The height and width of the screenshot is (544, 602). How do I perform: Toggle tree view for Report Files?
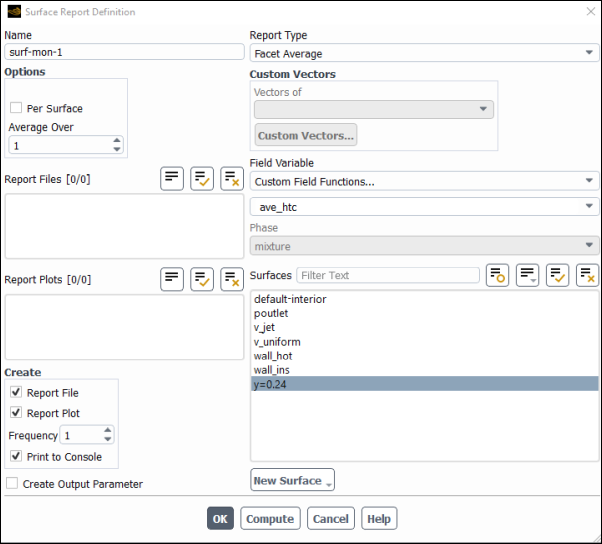click(x=172, y=179)
